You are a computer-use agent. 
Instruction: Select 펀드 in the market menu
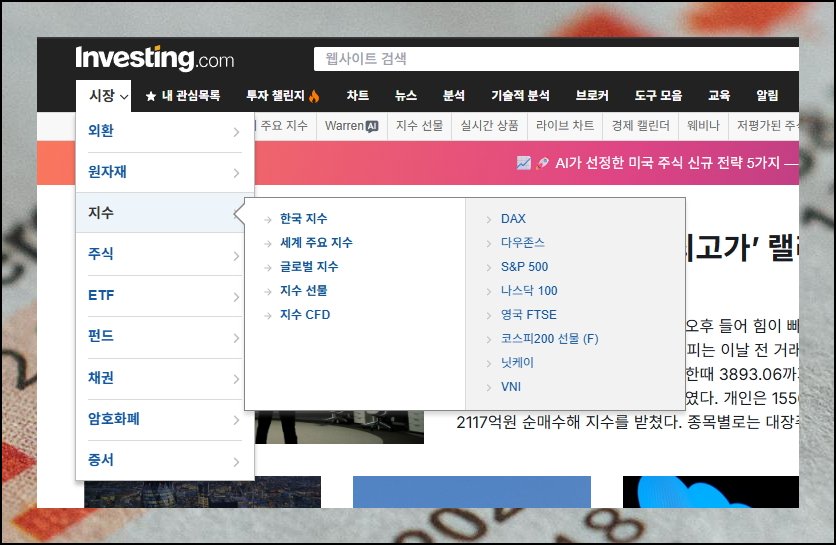pos(101,336)
